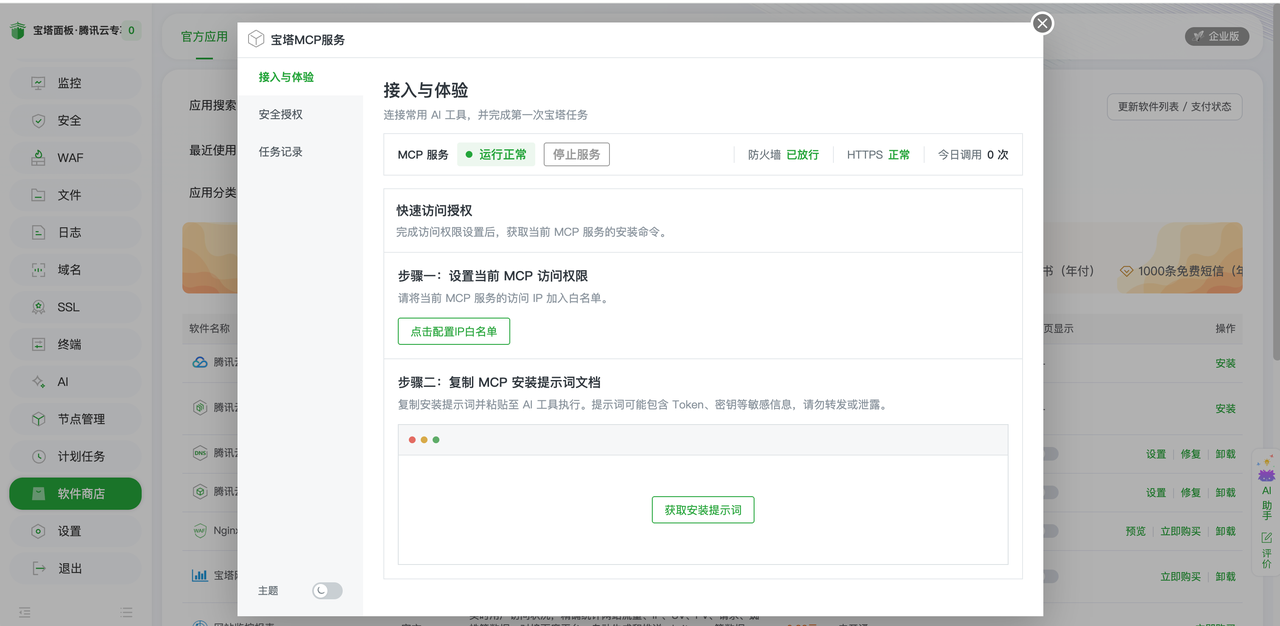Open the 设置 gear icon in the sidebar
1280x626 pixels.
tap(38, 531)
